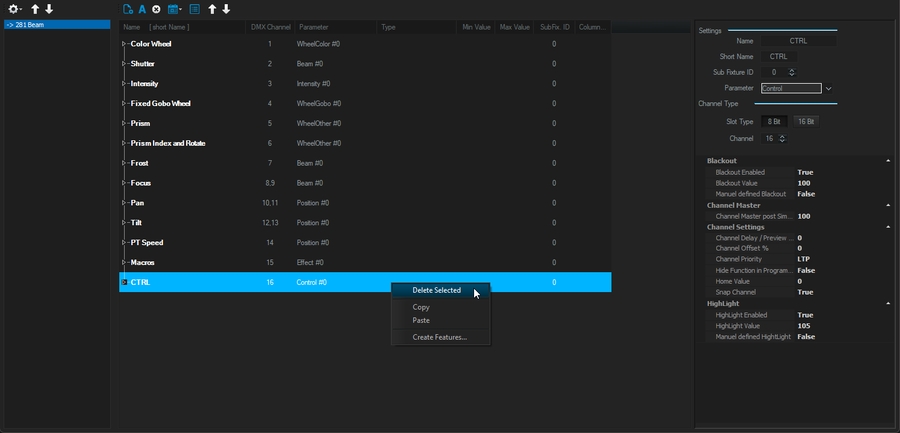Select the 281 Beam fixture entry
The height and width of the screenshot is (433, 900).
click(56, 24)
